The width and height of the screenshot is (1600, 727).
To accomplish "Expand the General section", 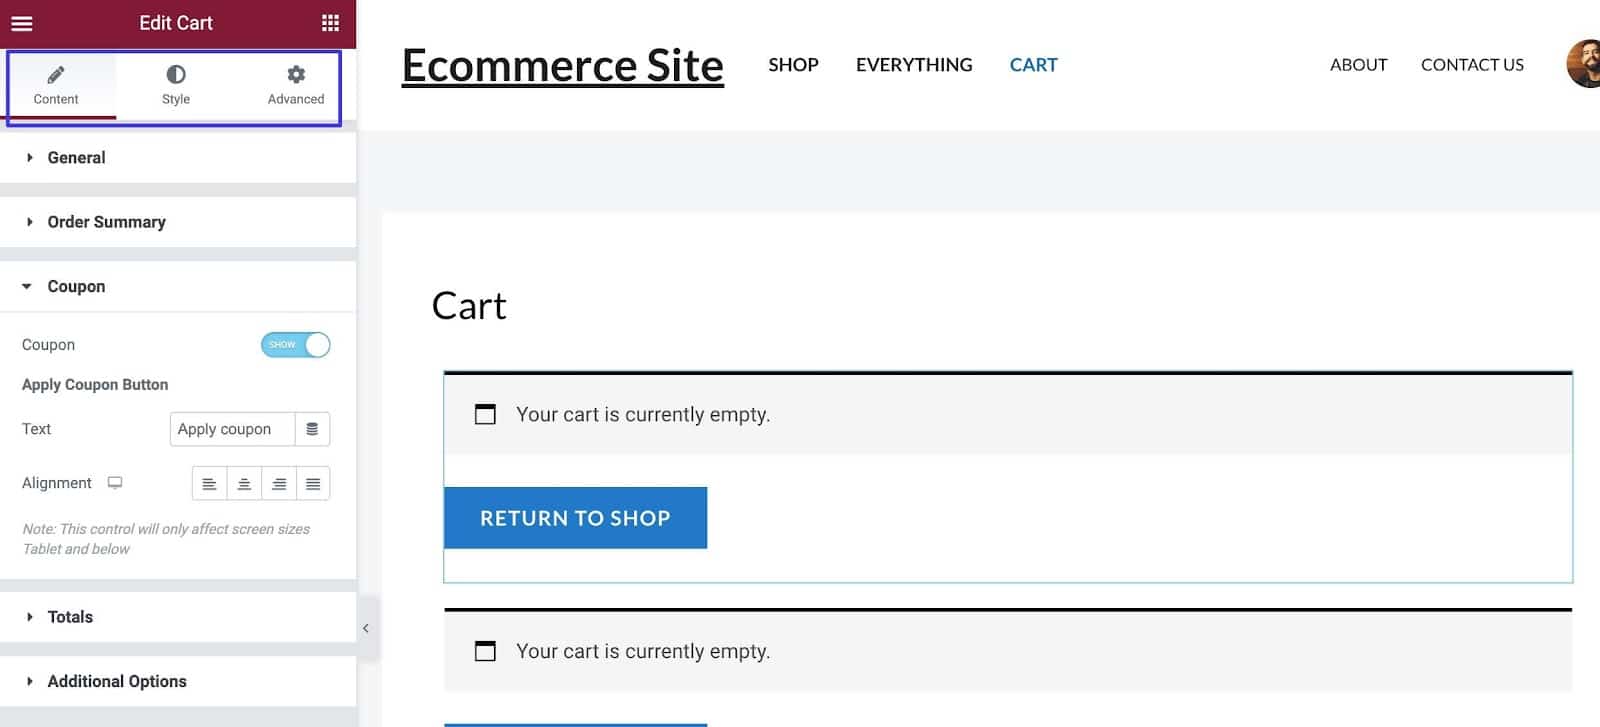I will 76,157.
